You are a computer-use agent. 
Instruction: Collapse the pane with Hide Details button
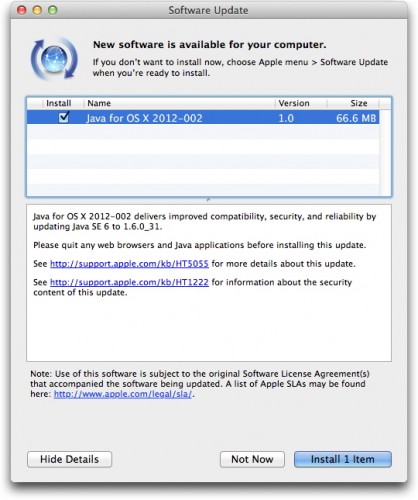69,459
